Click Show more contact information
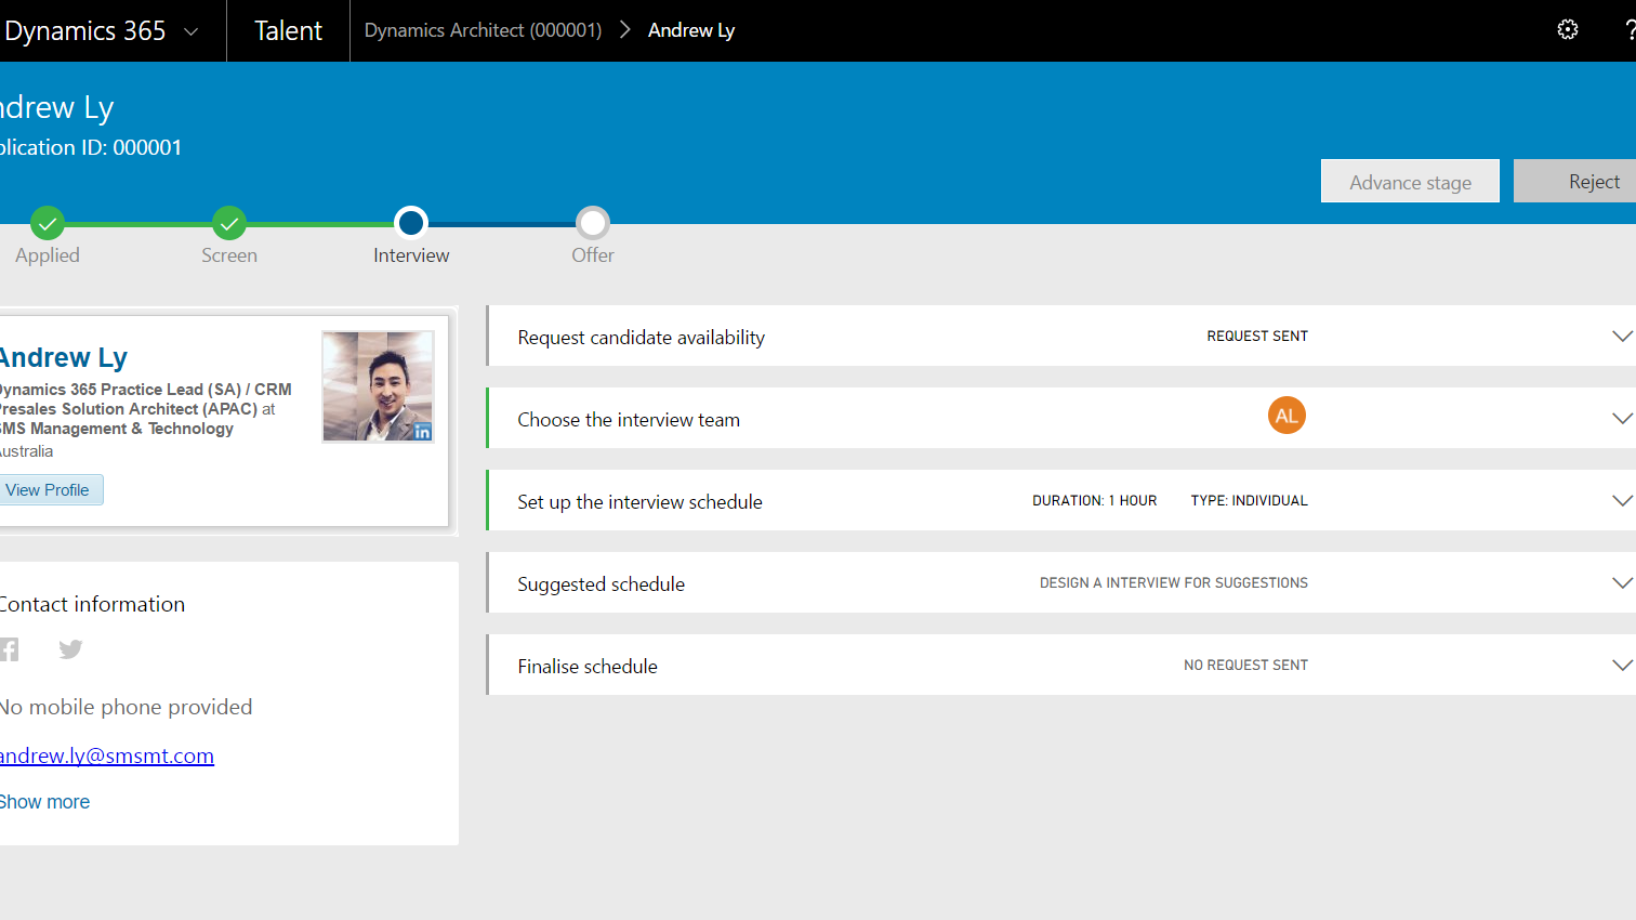 pos(45,802)
